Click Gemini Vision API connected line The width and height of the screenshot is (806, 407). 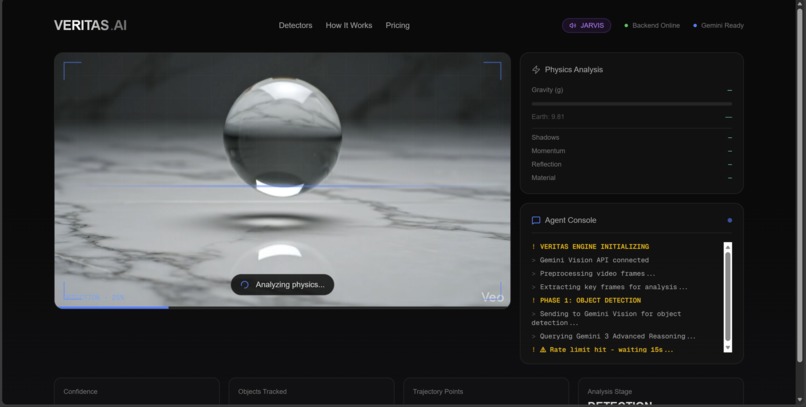pyautogui.click(x=590, y=260)
